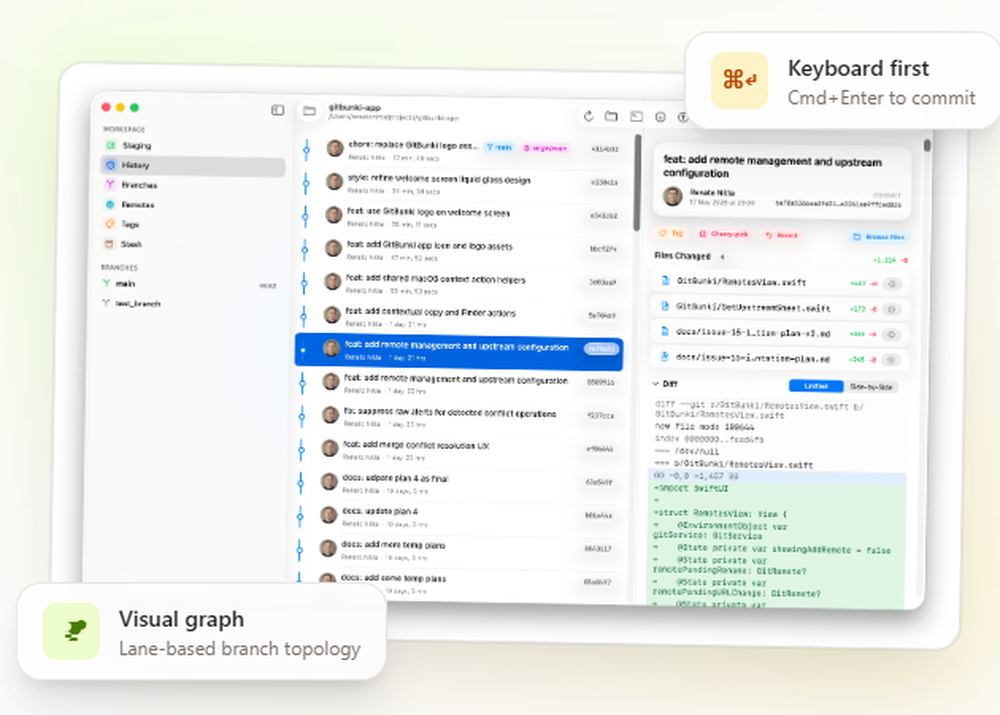Open changed file ending plan-v2.md
Image resolution: width=1000 pixels, height=715 pixels.
(780, 334)
